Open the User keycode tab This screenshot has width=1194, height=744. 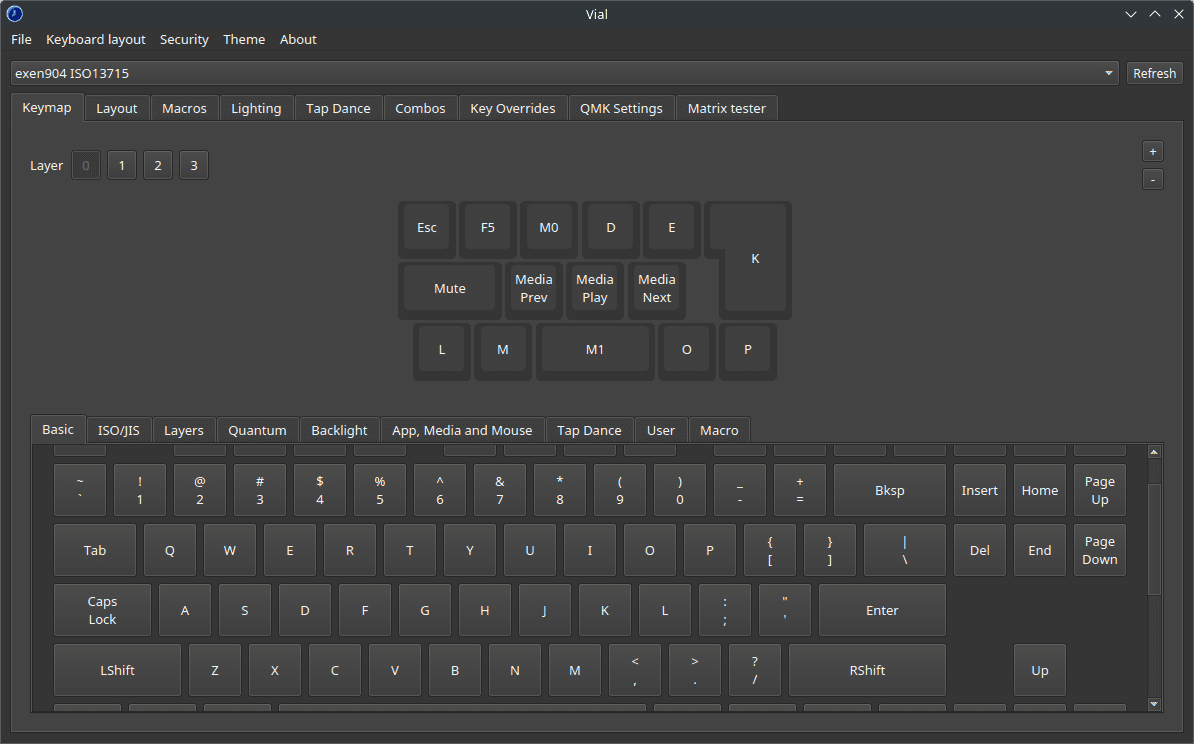click(660, 430)
